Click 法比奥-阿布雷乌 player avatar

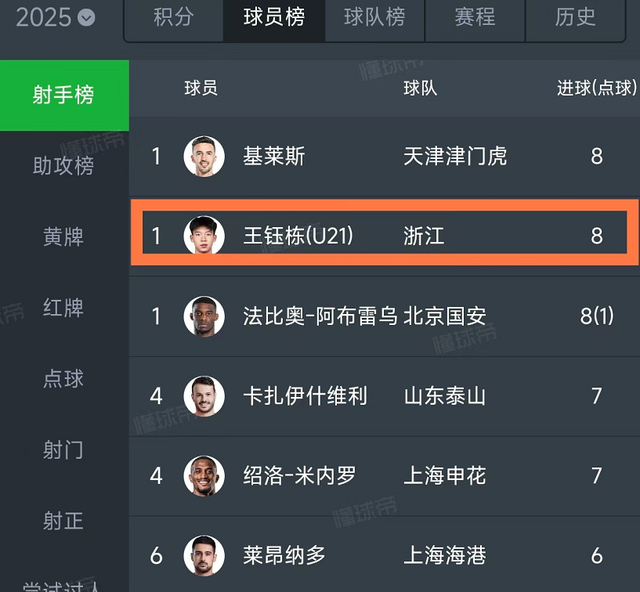pos(204,316)
